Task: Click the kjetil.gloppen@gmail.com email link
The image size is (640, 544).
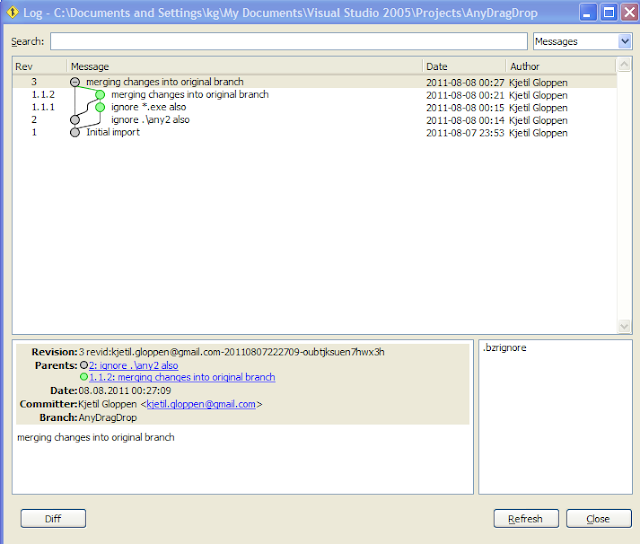Action: tap(201, 404)
